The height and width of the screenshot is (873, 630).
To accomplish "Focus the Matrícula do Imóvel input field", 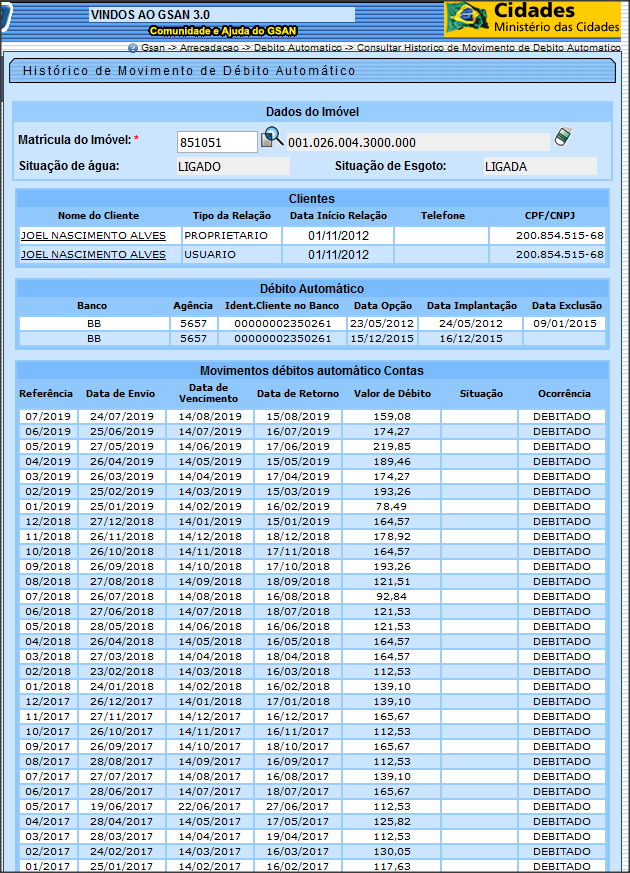I will [x=217, y=142].
